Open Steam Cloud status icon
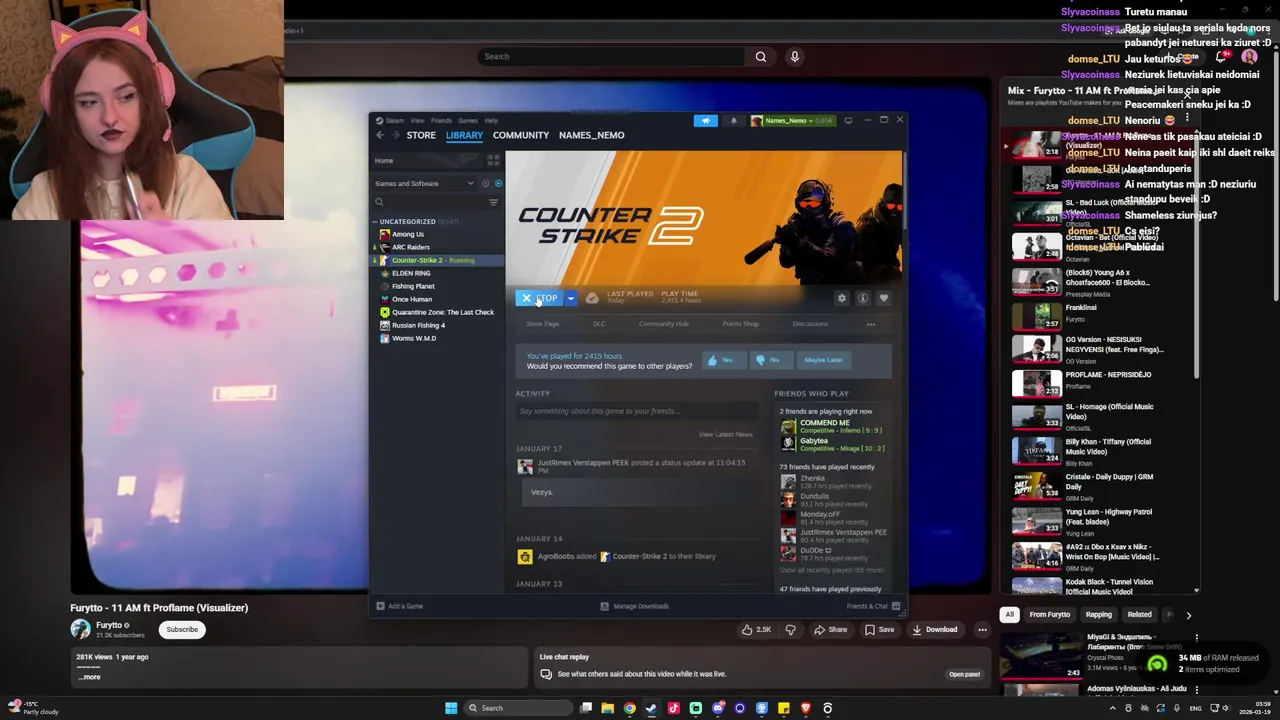Viewport: 1280px width, 720px height. click(592, 298)
